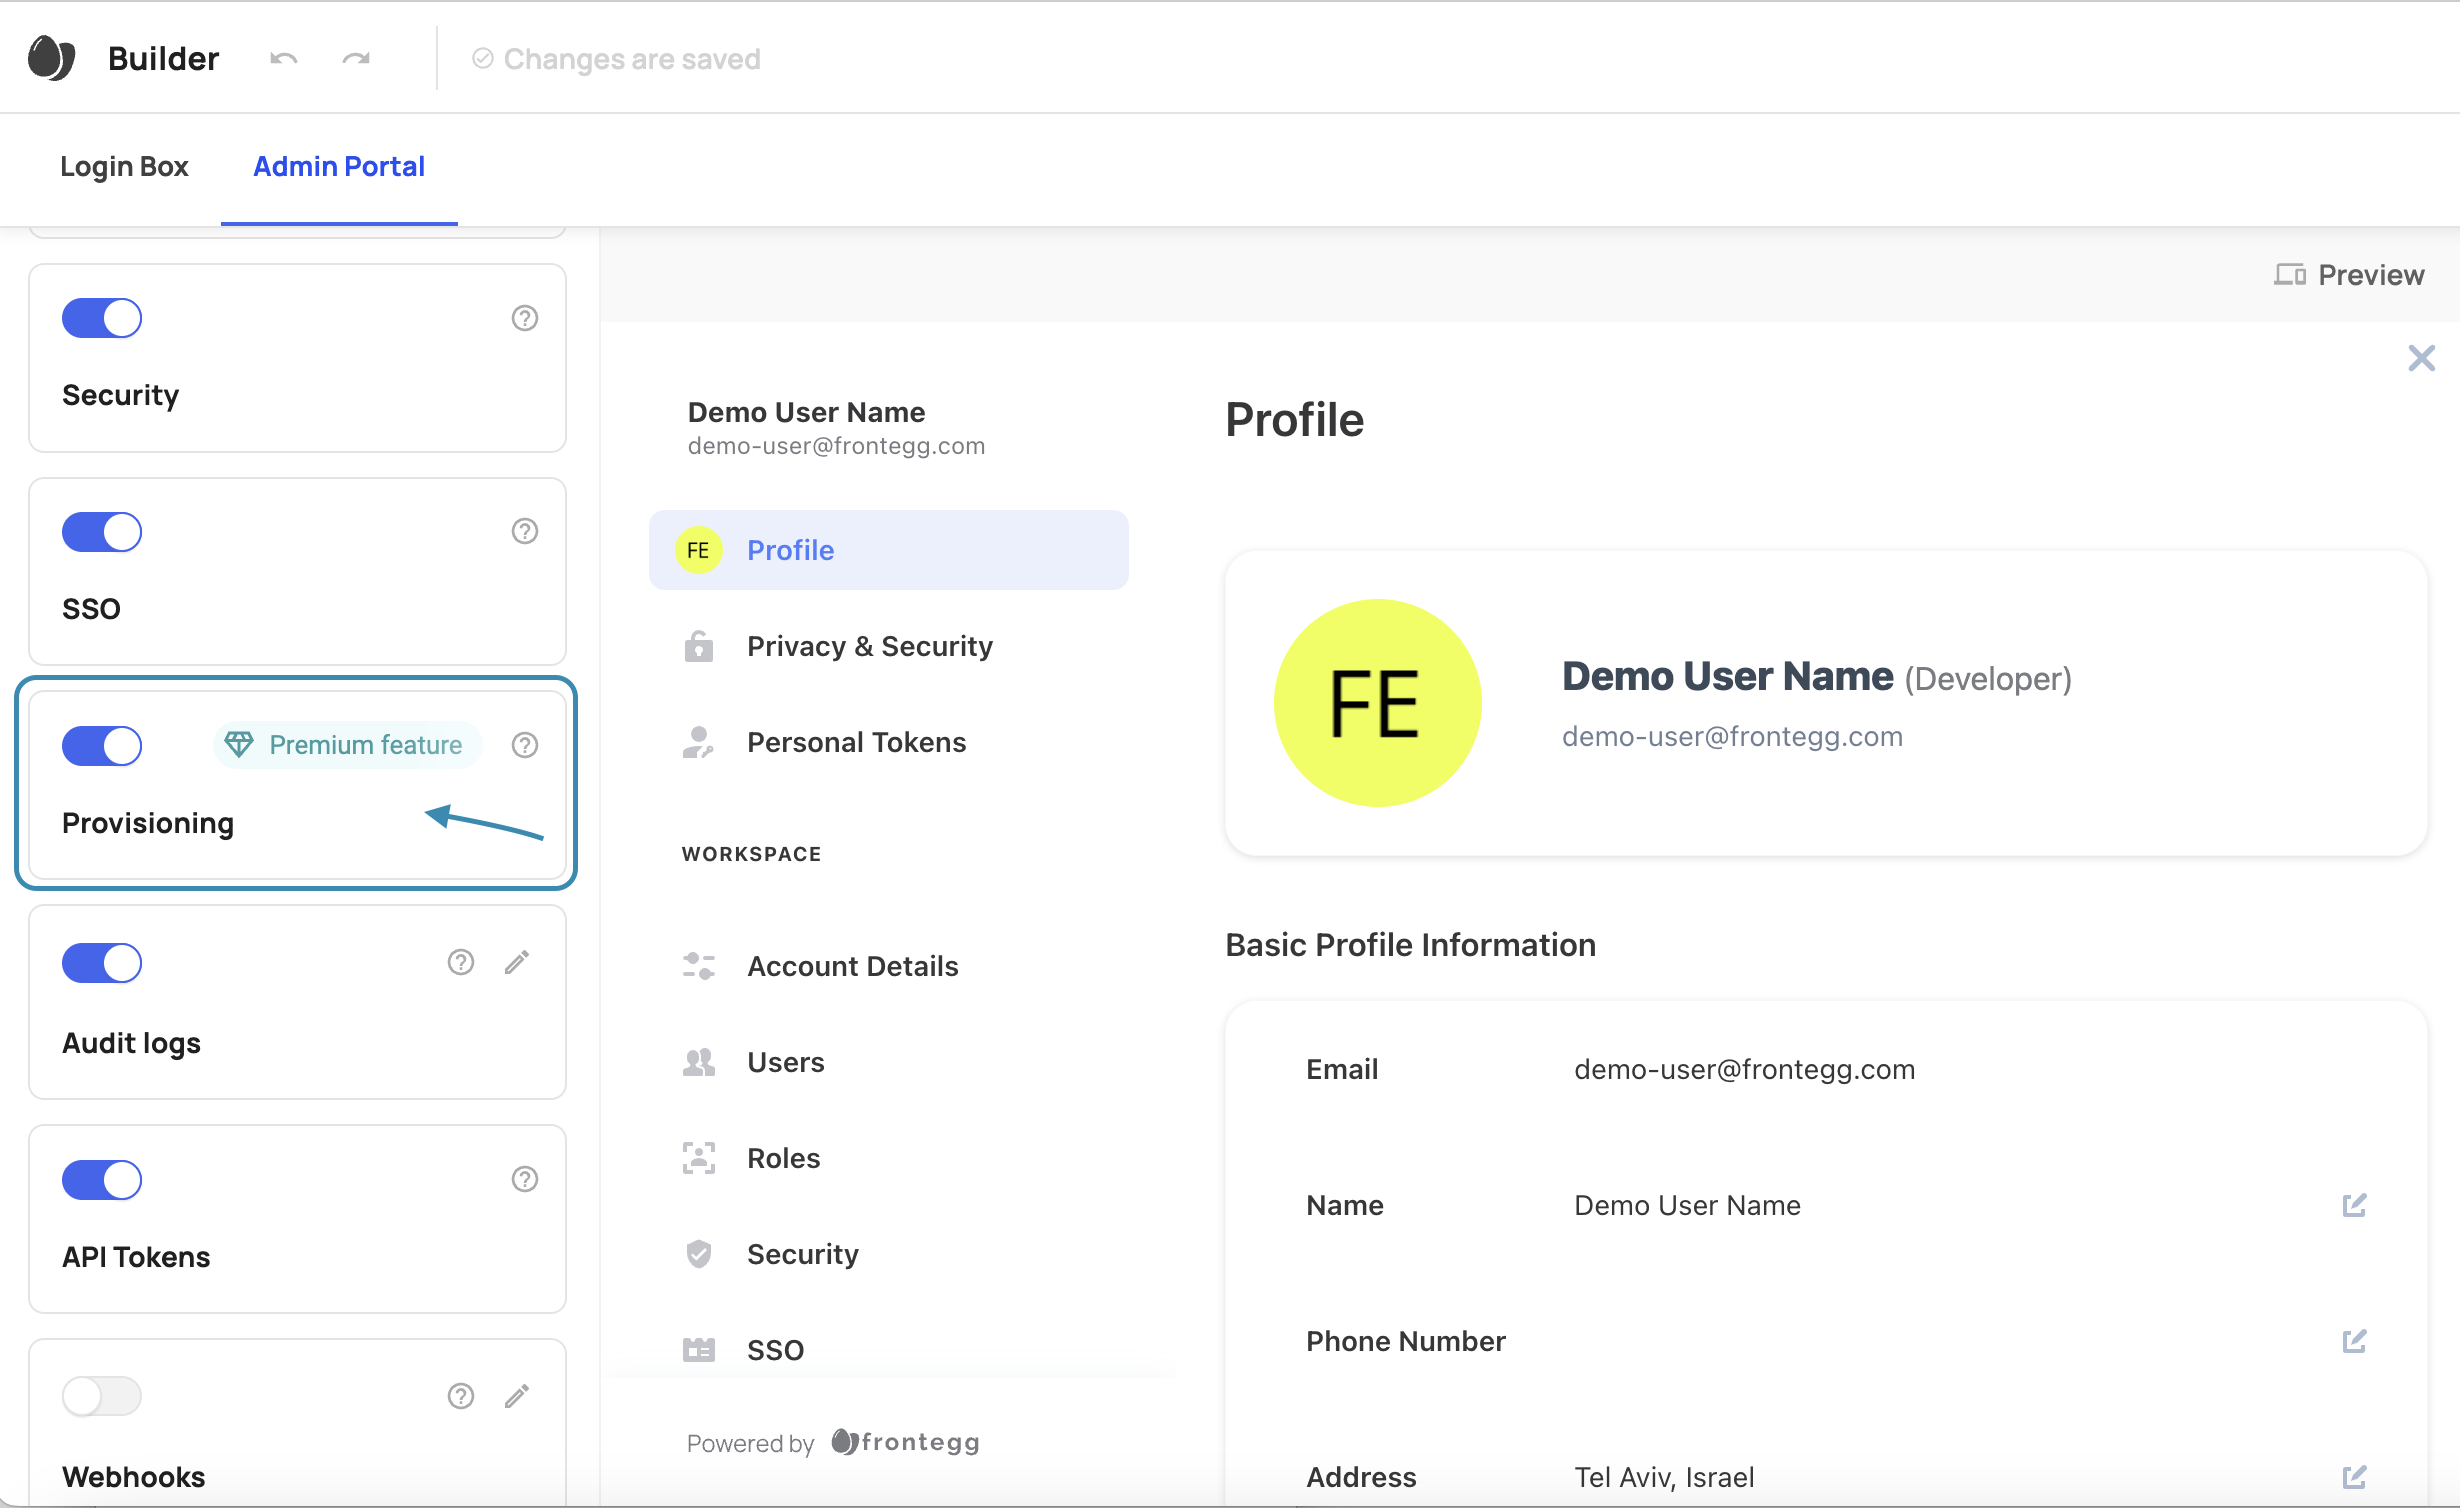The image size is (2460, 1508).
Task: Click the undo arrow icon
Action: [284, 59]
